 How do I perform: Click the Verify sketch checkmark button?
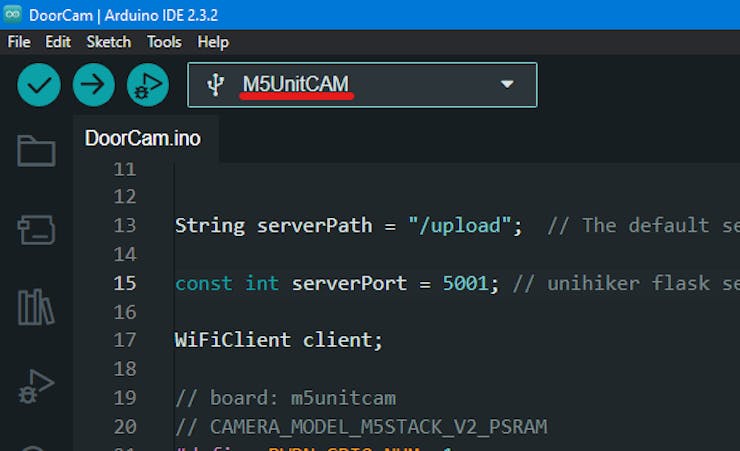coord(39,85)
